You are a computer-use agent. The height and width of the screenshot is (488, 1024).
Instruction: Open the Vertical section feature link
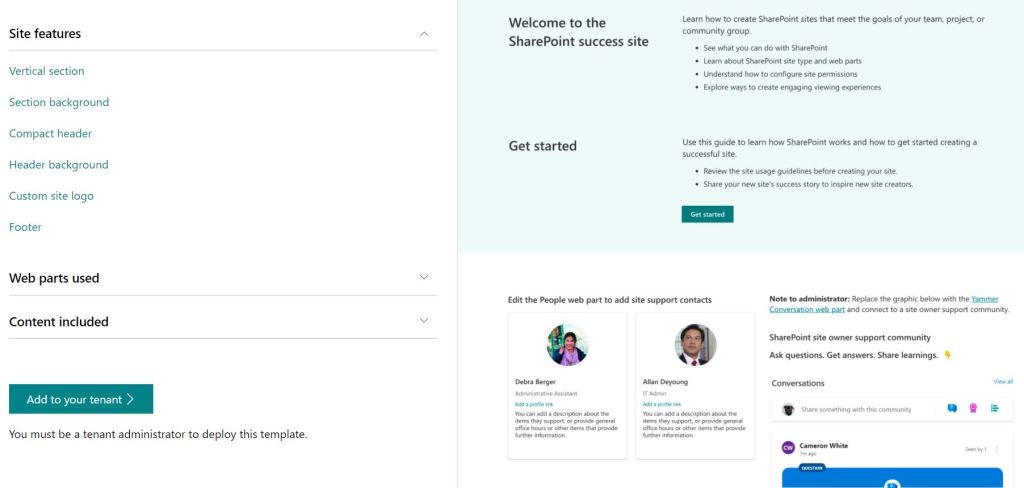(47, 71)
